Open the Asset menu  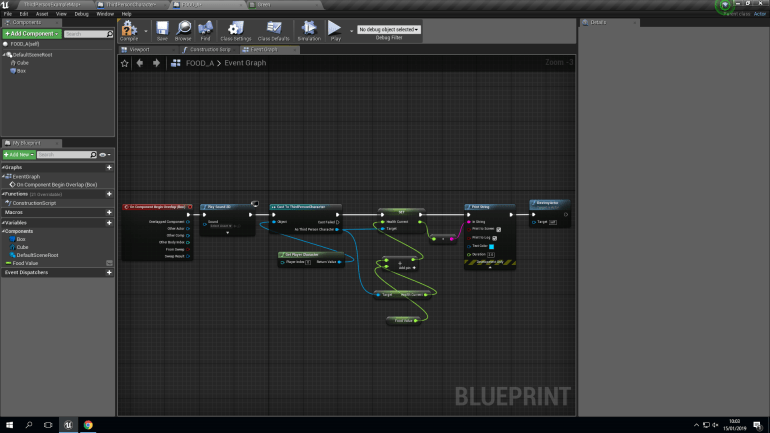pos(42,14)
